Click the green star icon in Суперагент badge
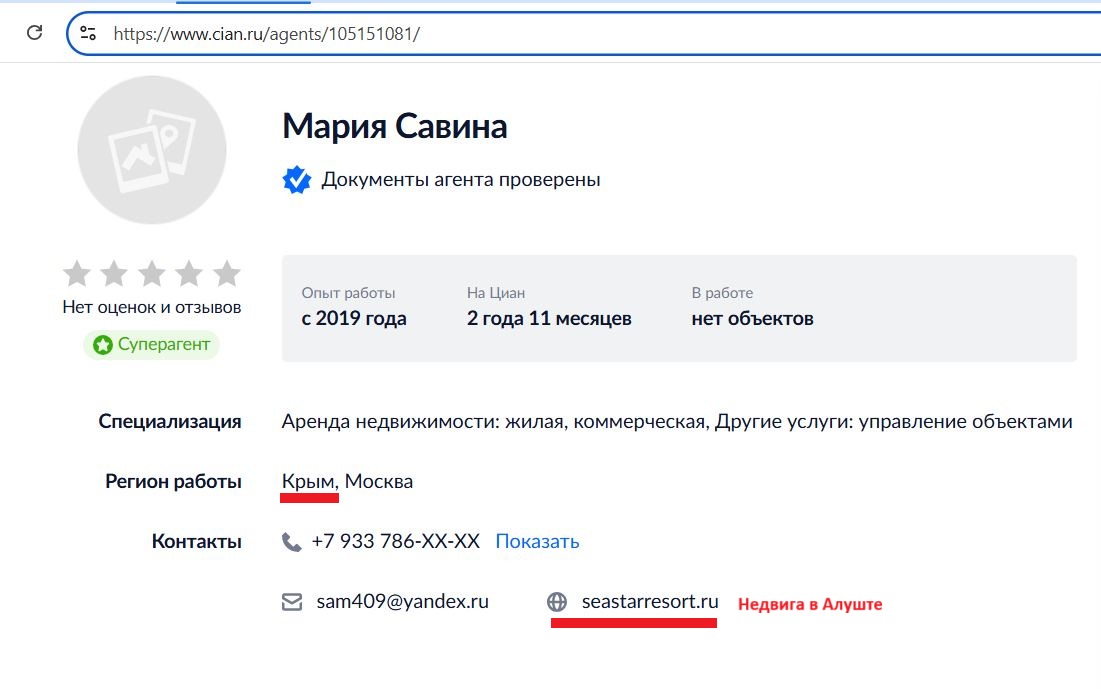 [x=103, y=345]
